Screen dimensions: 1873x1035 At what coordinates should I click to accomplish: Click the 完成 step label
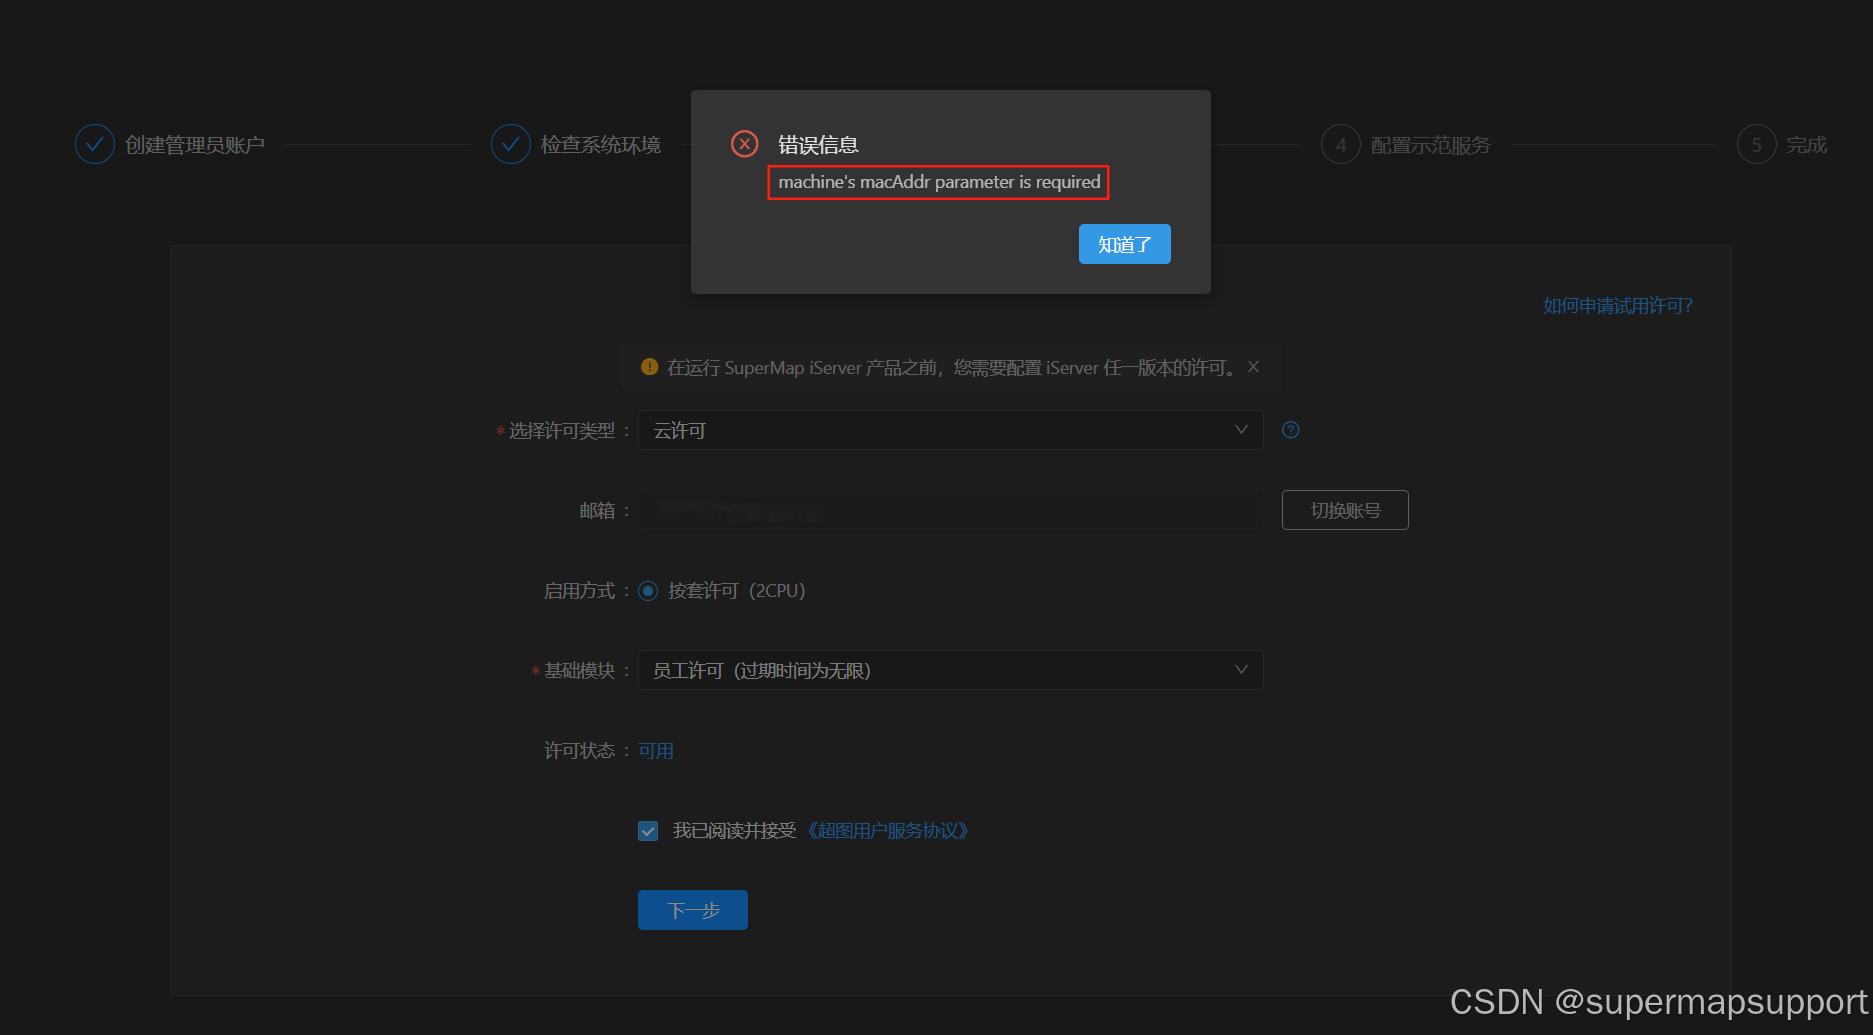1807,145
